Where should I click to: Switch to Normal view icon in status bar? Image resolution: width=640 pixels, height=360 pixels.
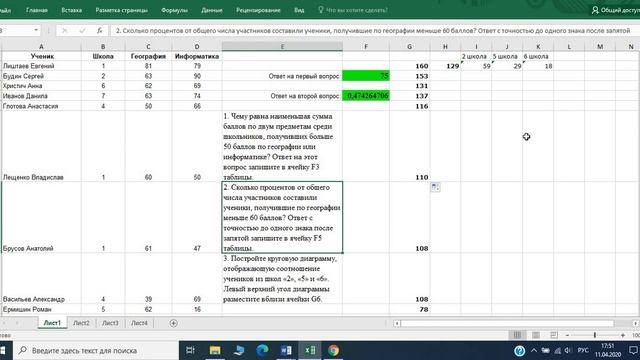tap(517, 335)
